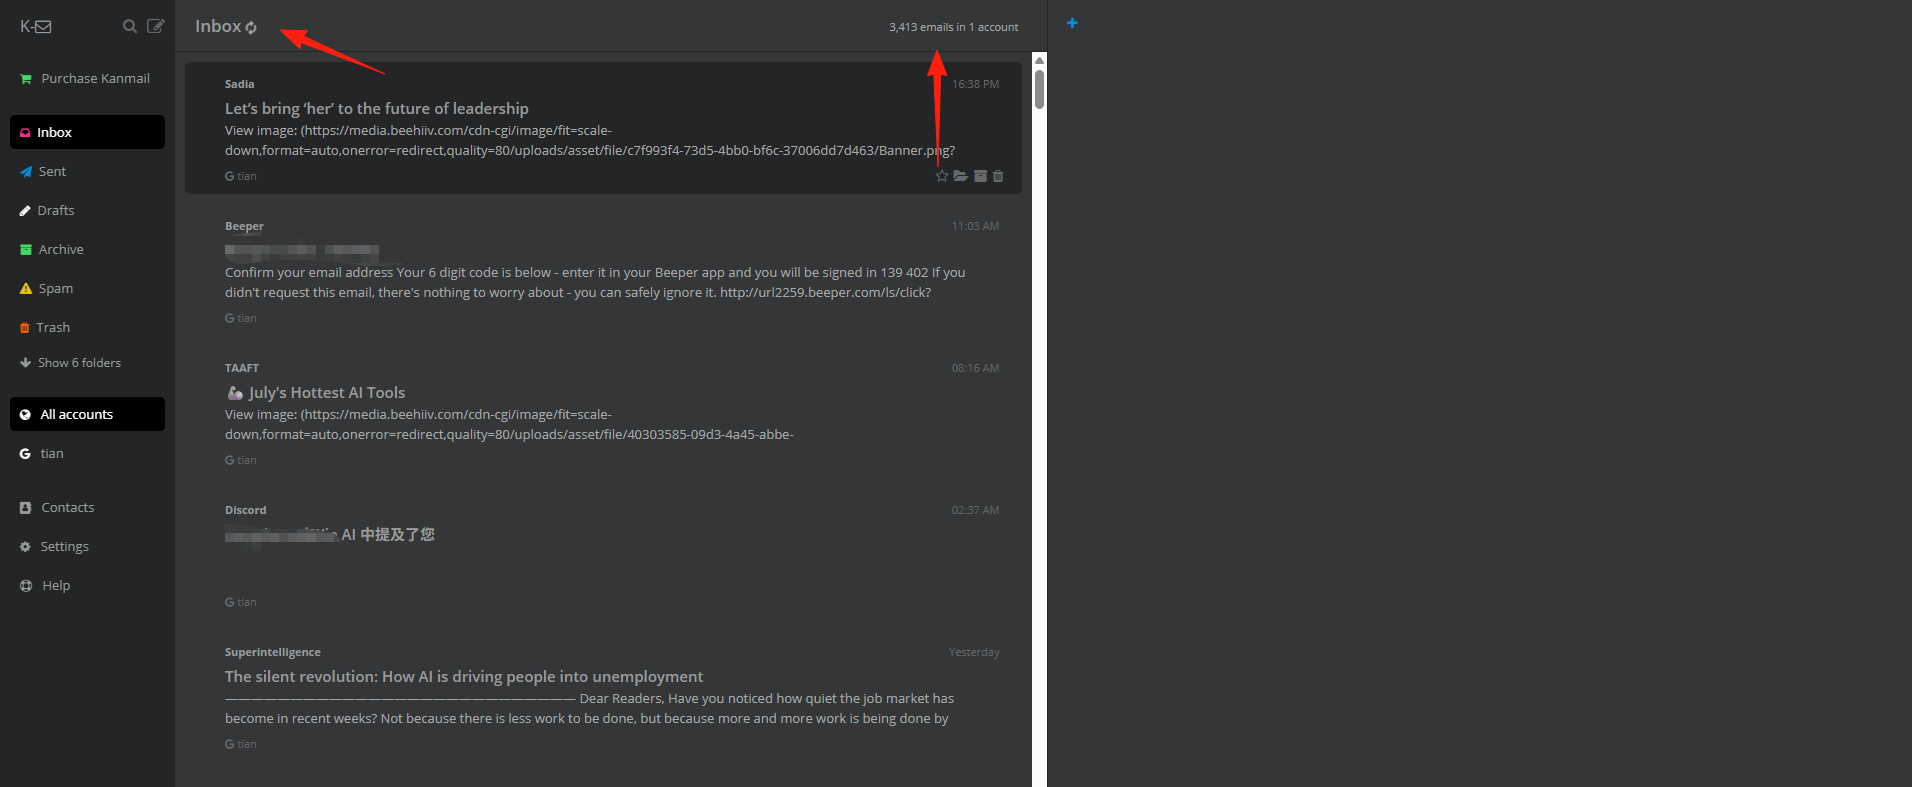Click the blue plus icon
Screen dimensions: 1912x787
pos(1072,23)
